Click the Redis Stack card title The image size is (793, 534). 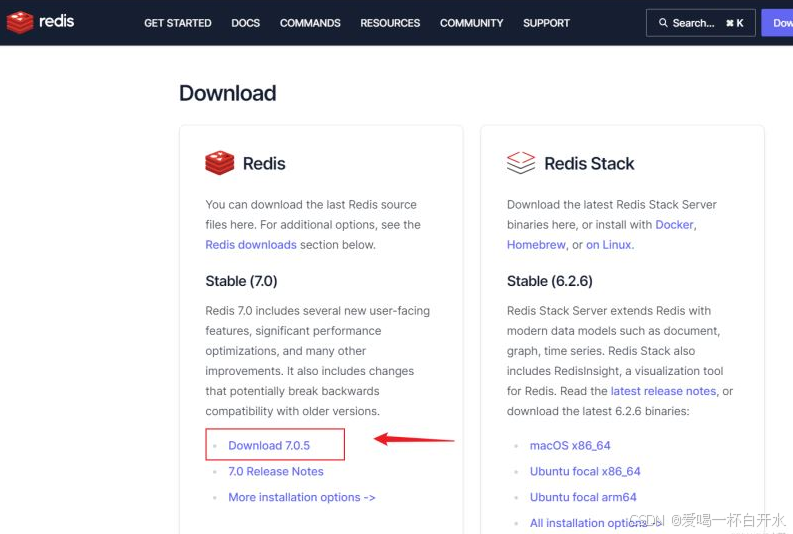point(589,163)
